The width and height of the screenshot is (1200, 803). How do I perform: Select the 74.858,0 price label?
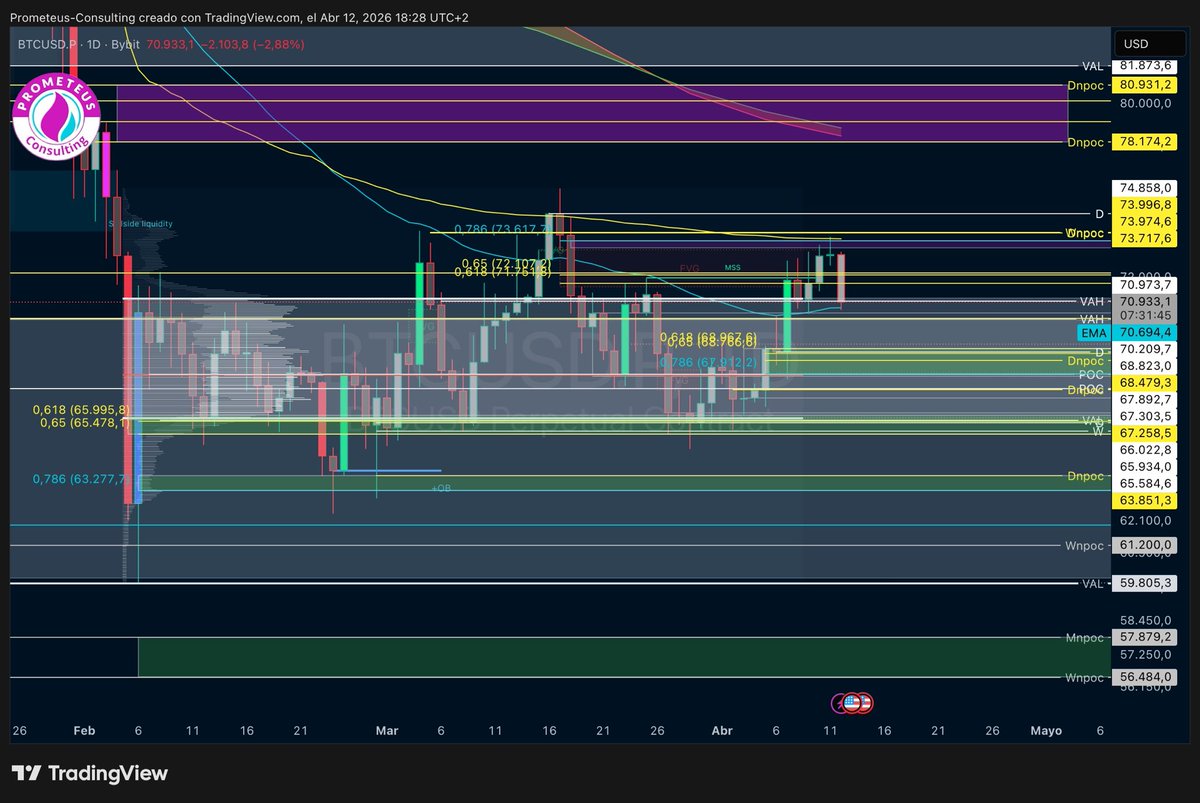tap(1145, 187)
